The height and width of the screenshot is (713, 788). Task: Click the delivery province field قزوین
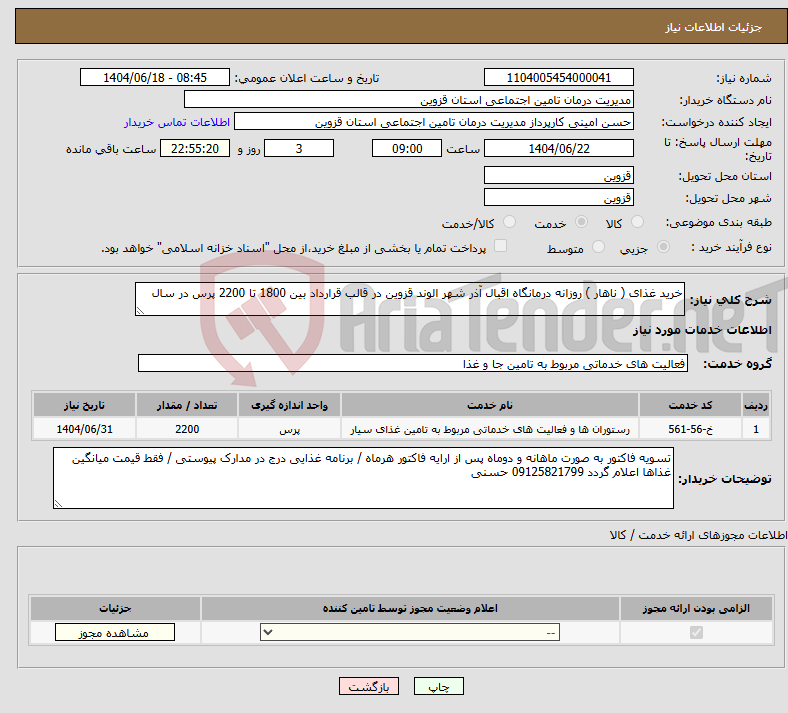[x=558, y=175]
